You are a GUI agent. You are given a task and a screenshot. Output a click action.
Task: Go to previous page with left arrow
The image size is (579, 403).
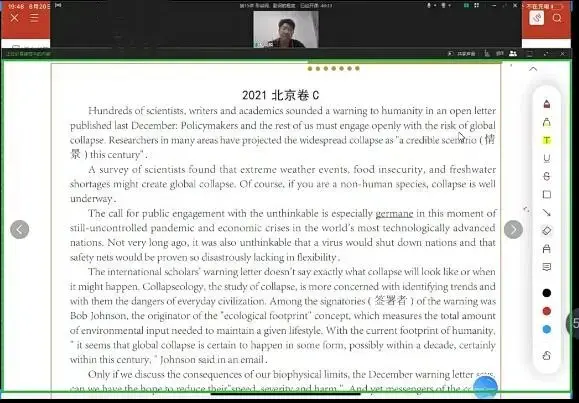pyautogui.click(x=20, y=229)
